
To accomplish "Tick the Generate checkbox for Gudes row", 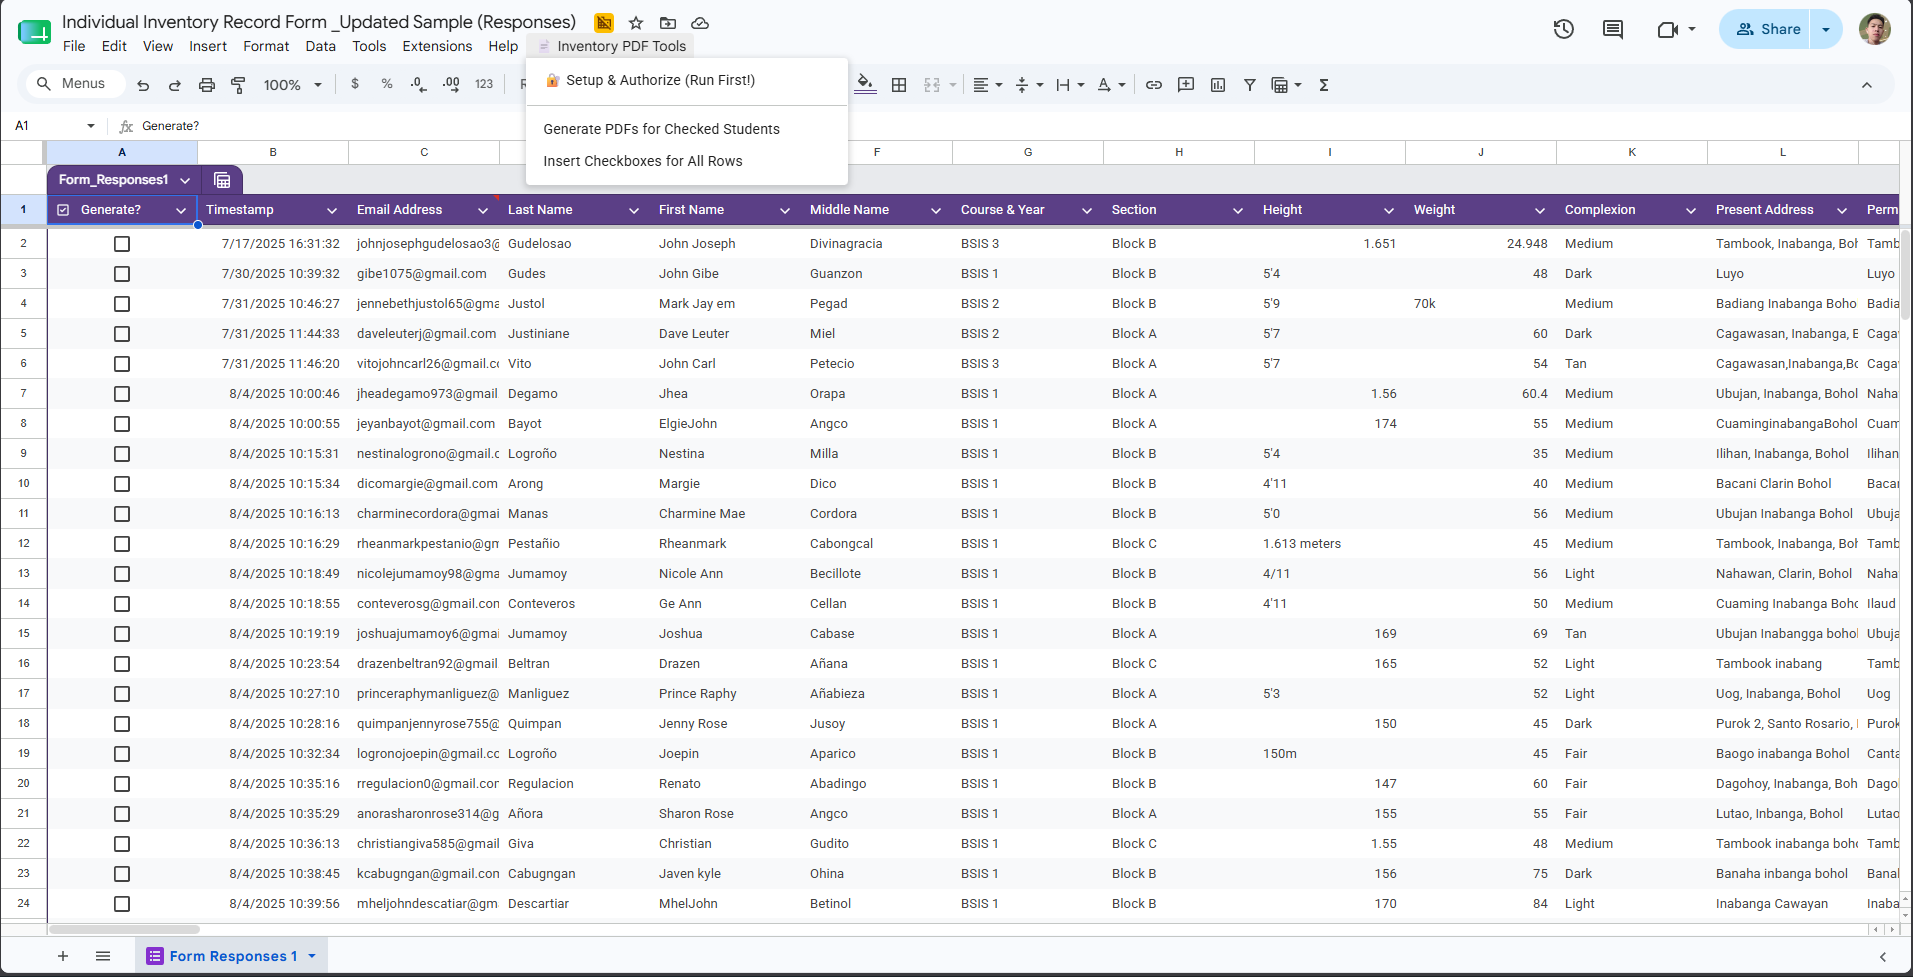I will coord(122,274).
